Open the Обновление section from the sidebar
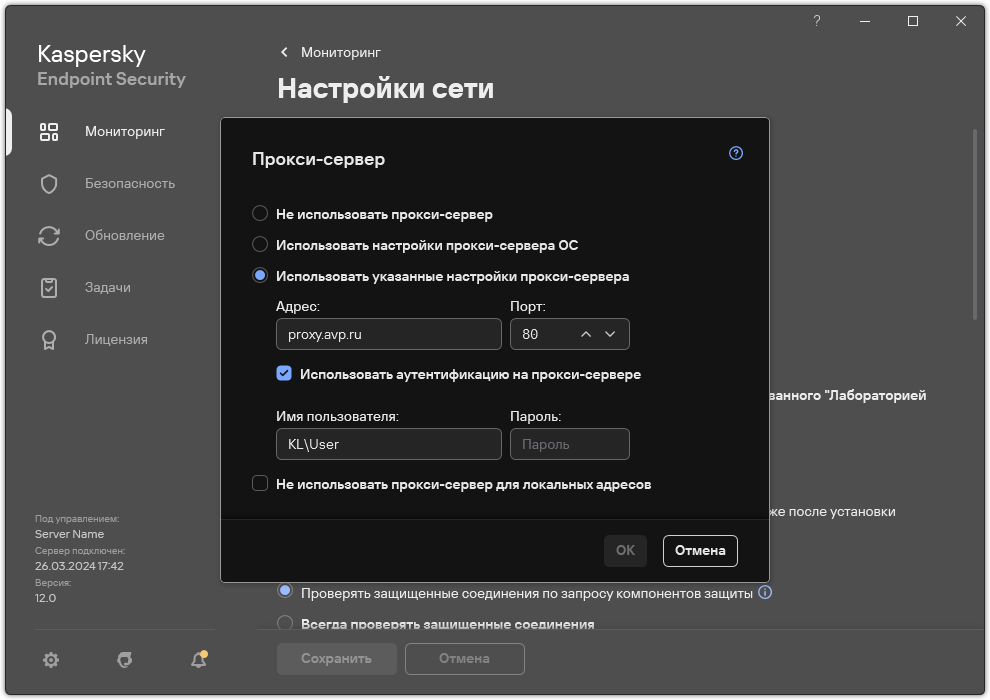The width and height of the screenshot is (990, 700). coord(123,235)
